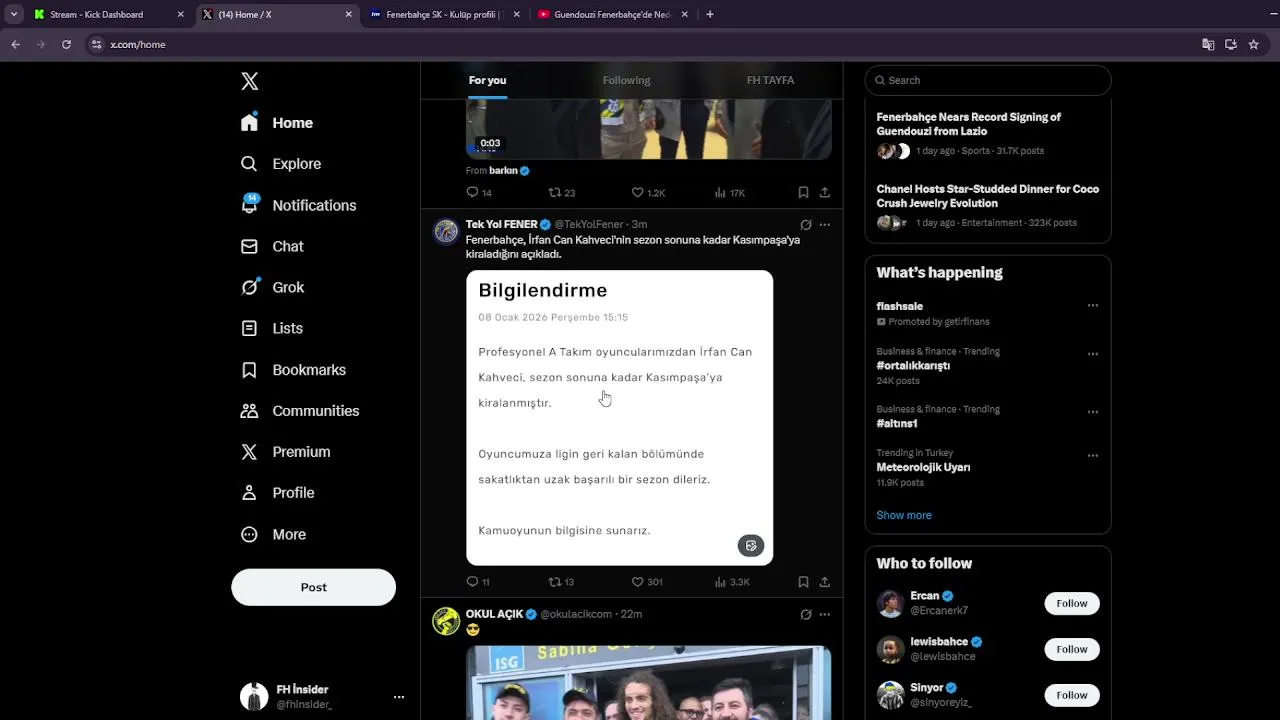The width and height of the screenshot is (1280, 720).
Task: Open more options on Tek Yol FENER post
Action: point(825,225)
